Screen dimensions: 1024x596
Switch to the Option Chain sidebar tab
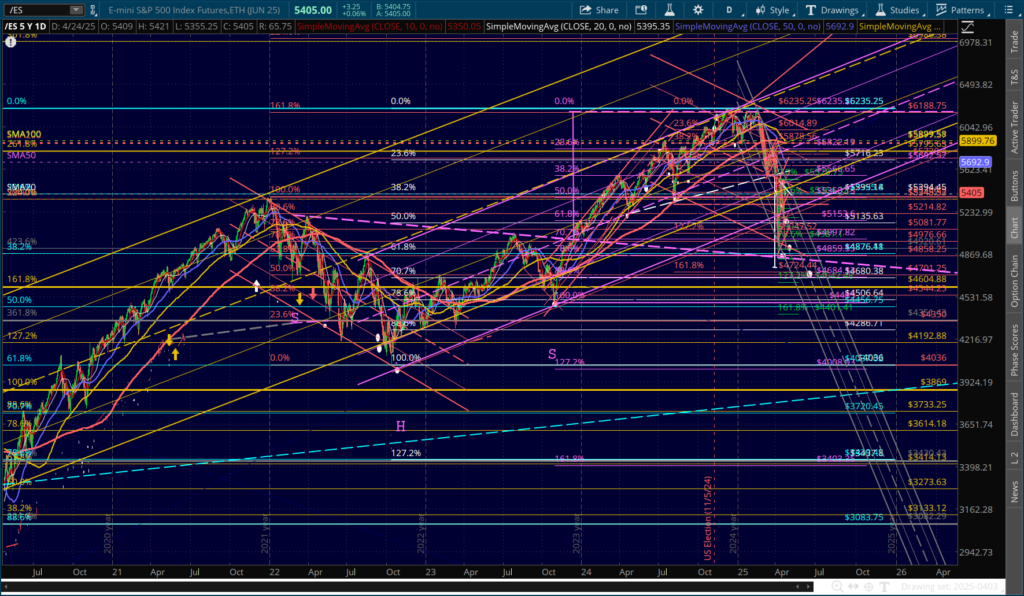click(1014, 281)
